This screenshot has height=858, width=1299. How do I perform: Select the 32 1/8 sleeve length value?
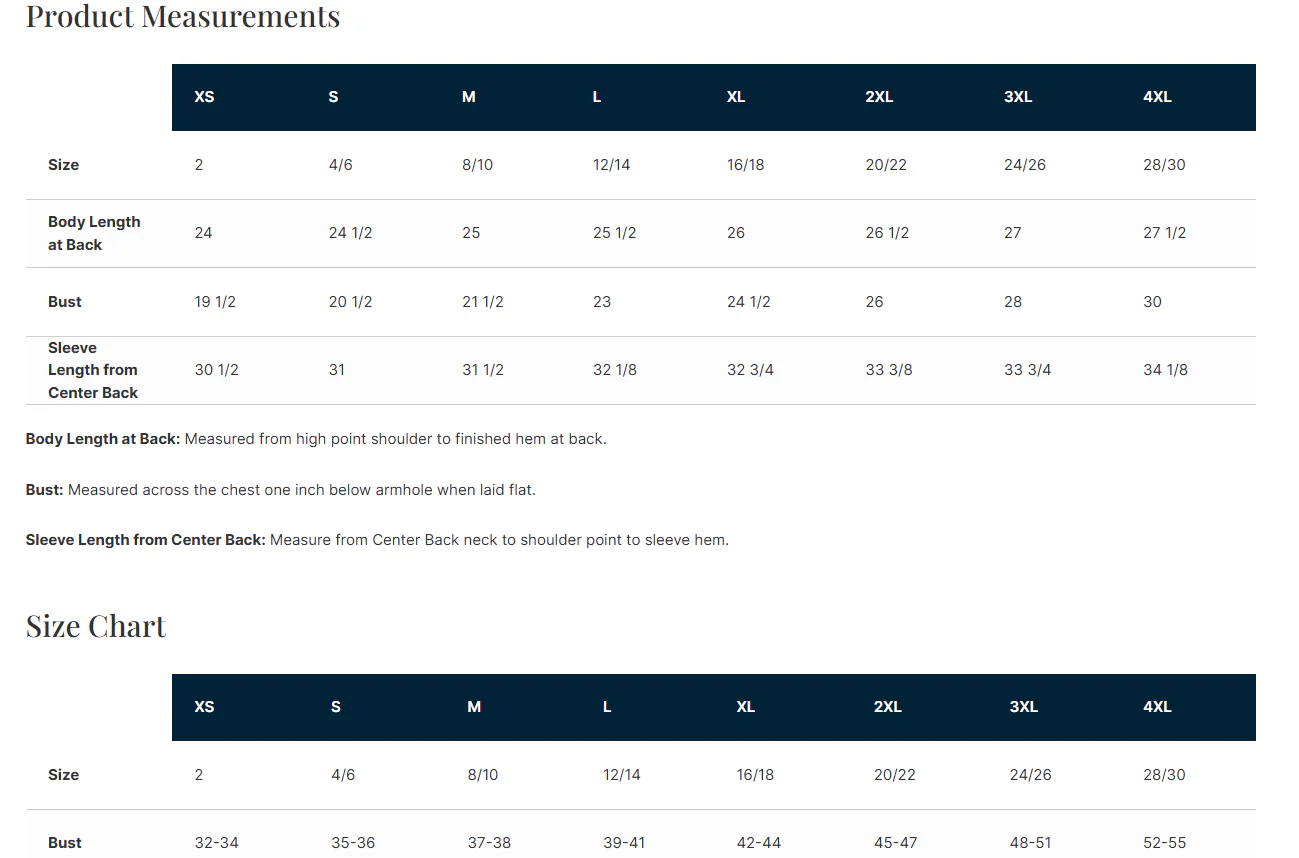point(615,370)
